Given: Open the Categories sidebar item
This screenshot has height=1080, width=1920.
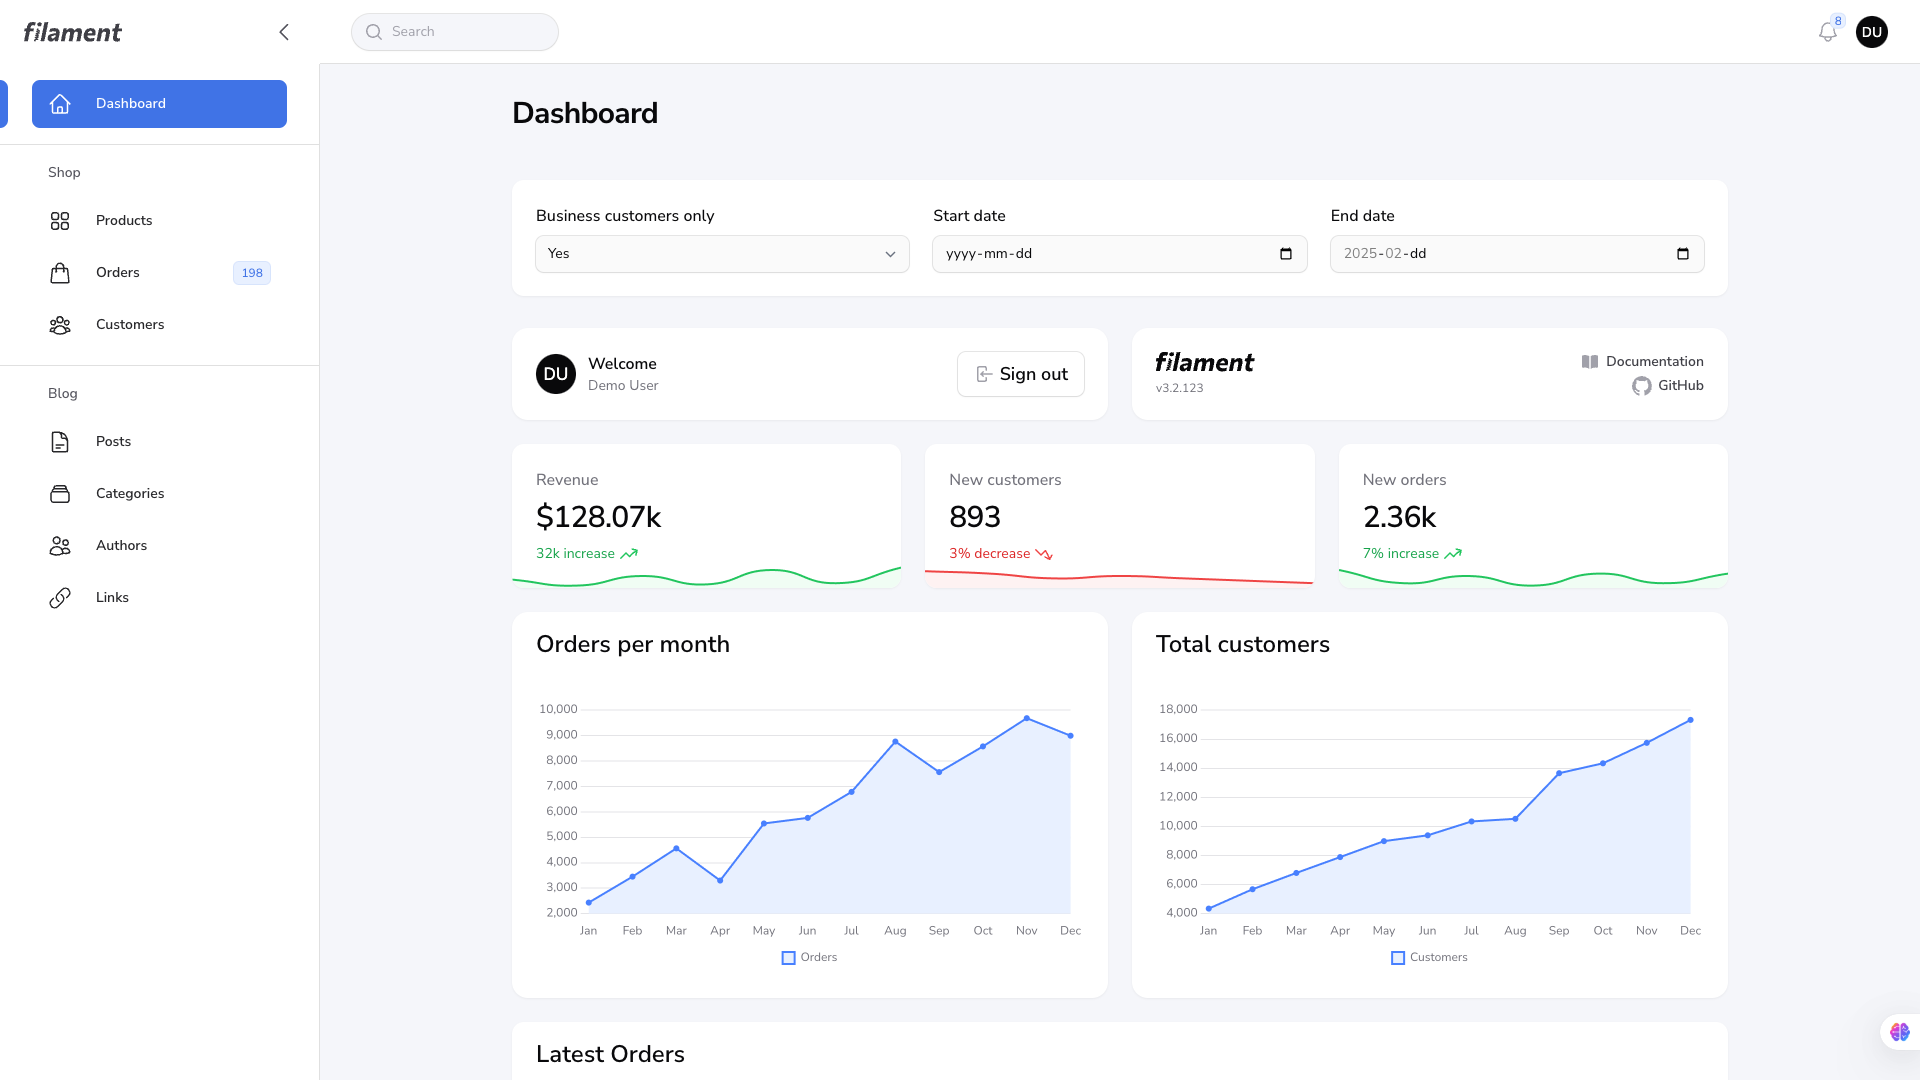Looking at the screenshot, I should pos(130,494).
